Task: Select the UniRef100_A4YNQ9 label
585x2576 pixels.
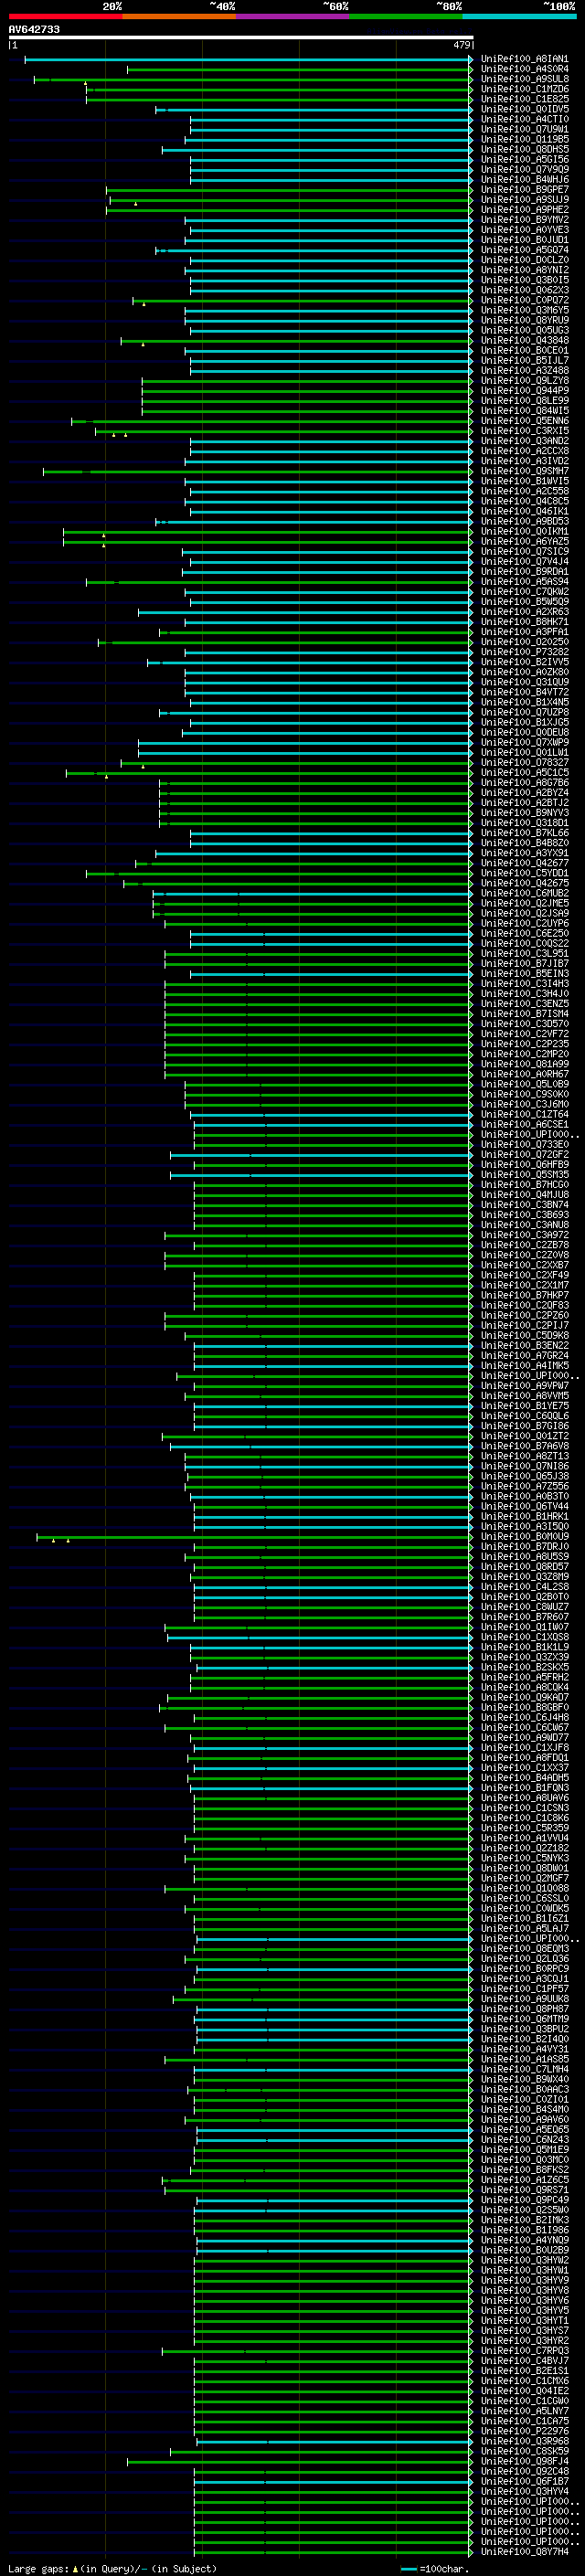Action: pos(524,2240)
